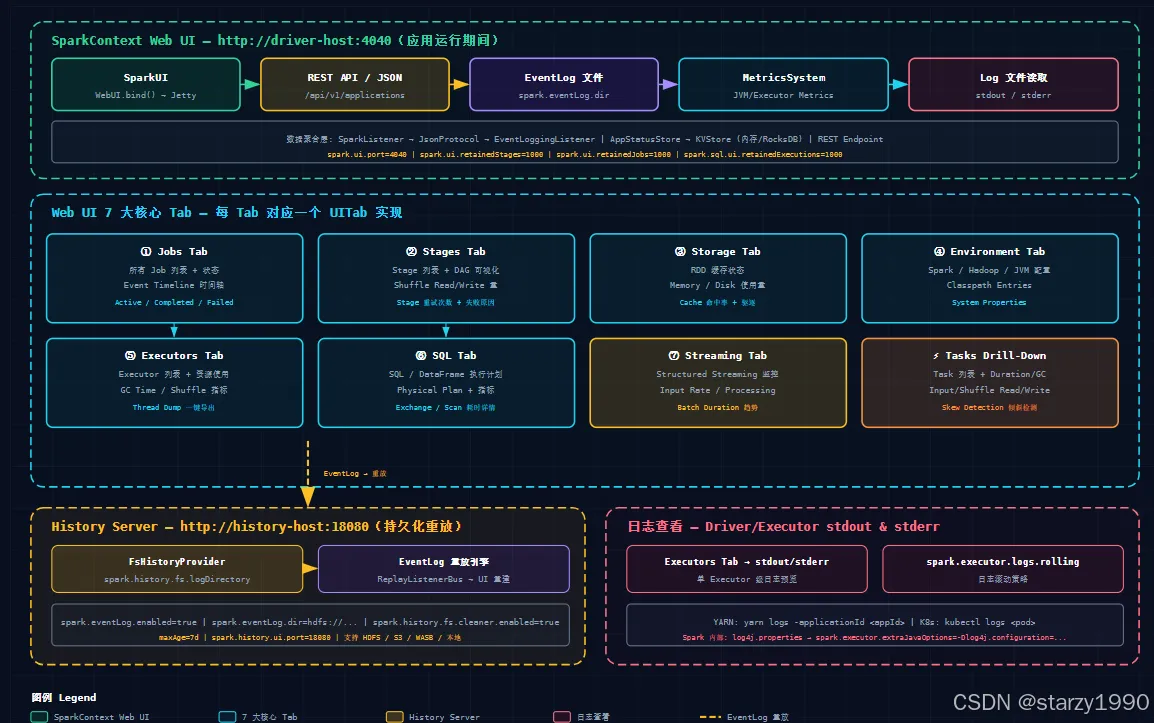
Task: Select the Environment Tab card
Action: 990,278
